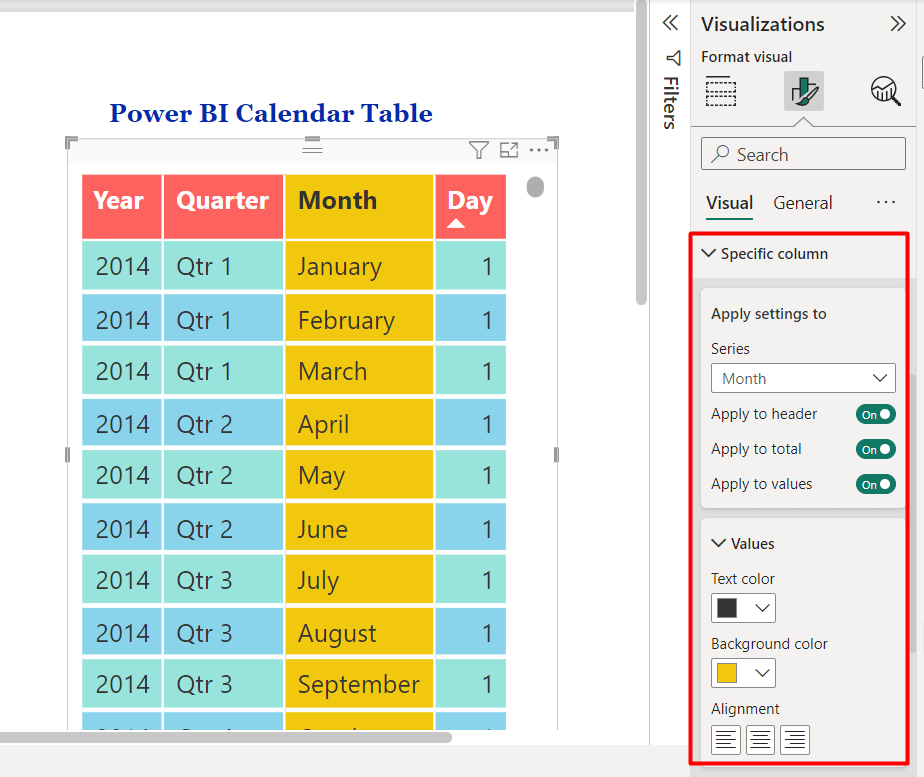
Task: Select the July month cell
Action: (x=359, y=580)
